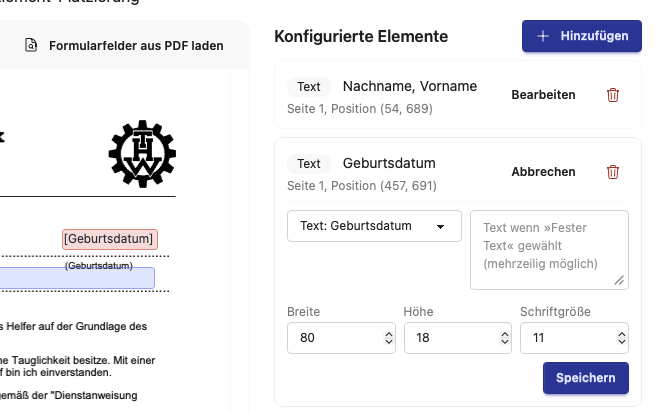653x412 pixels.
Task: Click the Höhe input field
Action: (458, 338)
